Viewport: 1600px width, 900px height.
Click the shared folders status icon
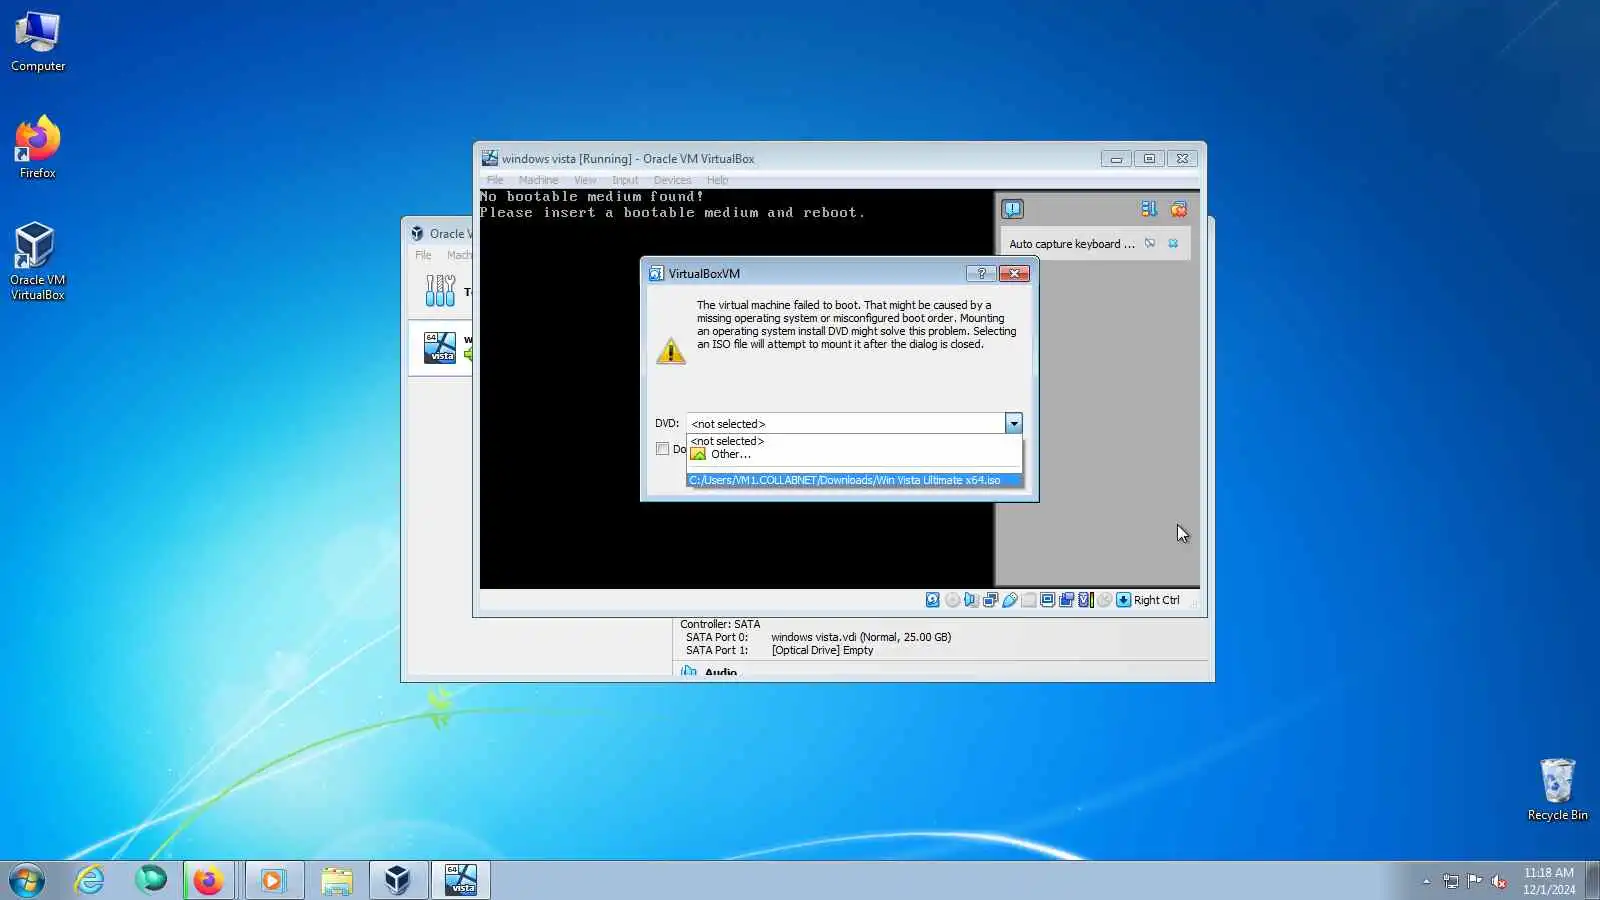pos(1029,600)
